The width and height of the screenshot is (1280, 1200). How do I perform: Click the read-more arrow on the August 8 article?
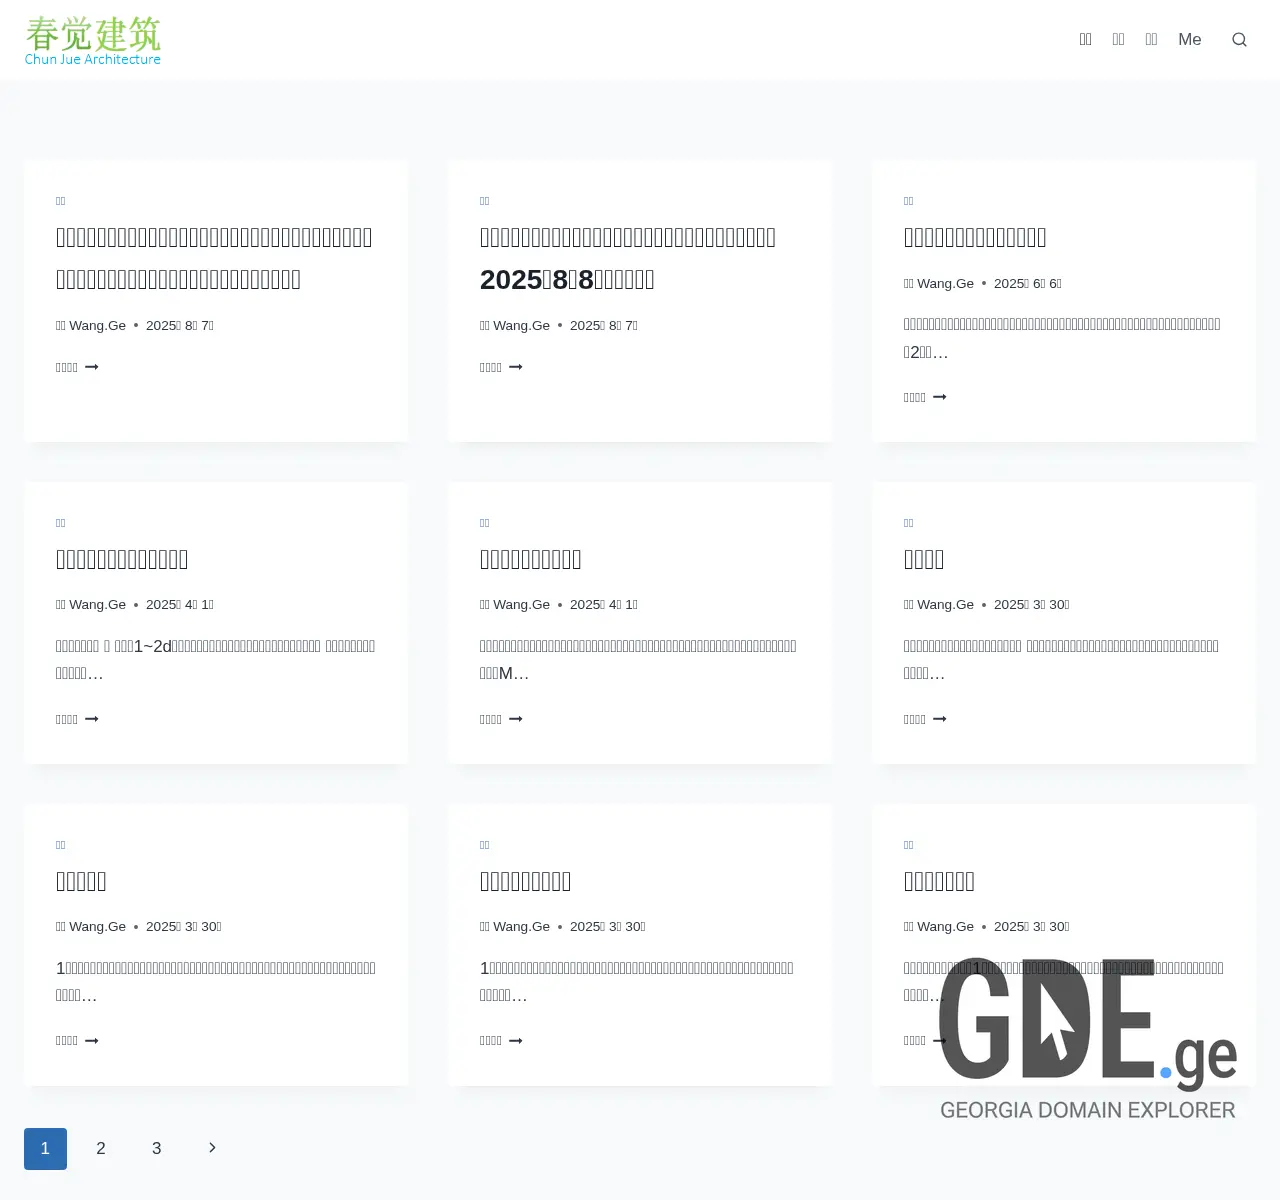[x=501, y=367]
